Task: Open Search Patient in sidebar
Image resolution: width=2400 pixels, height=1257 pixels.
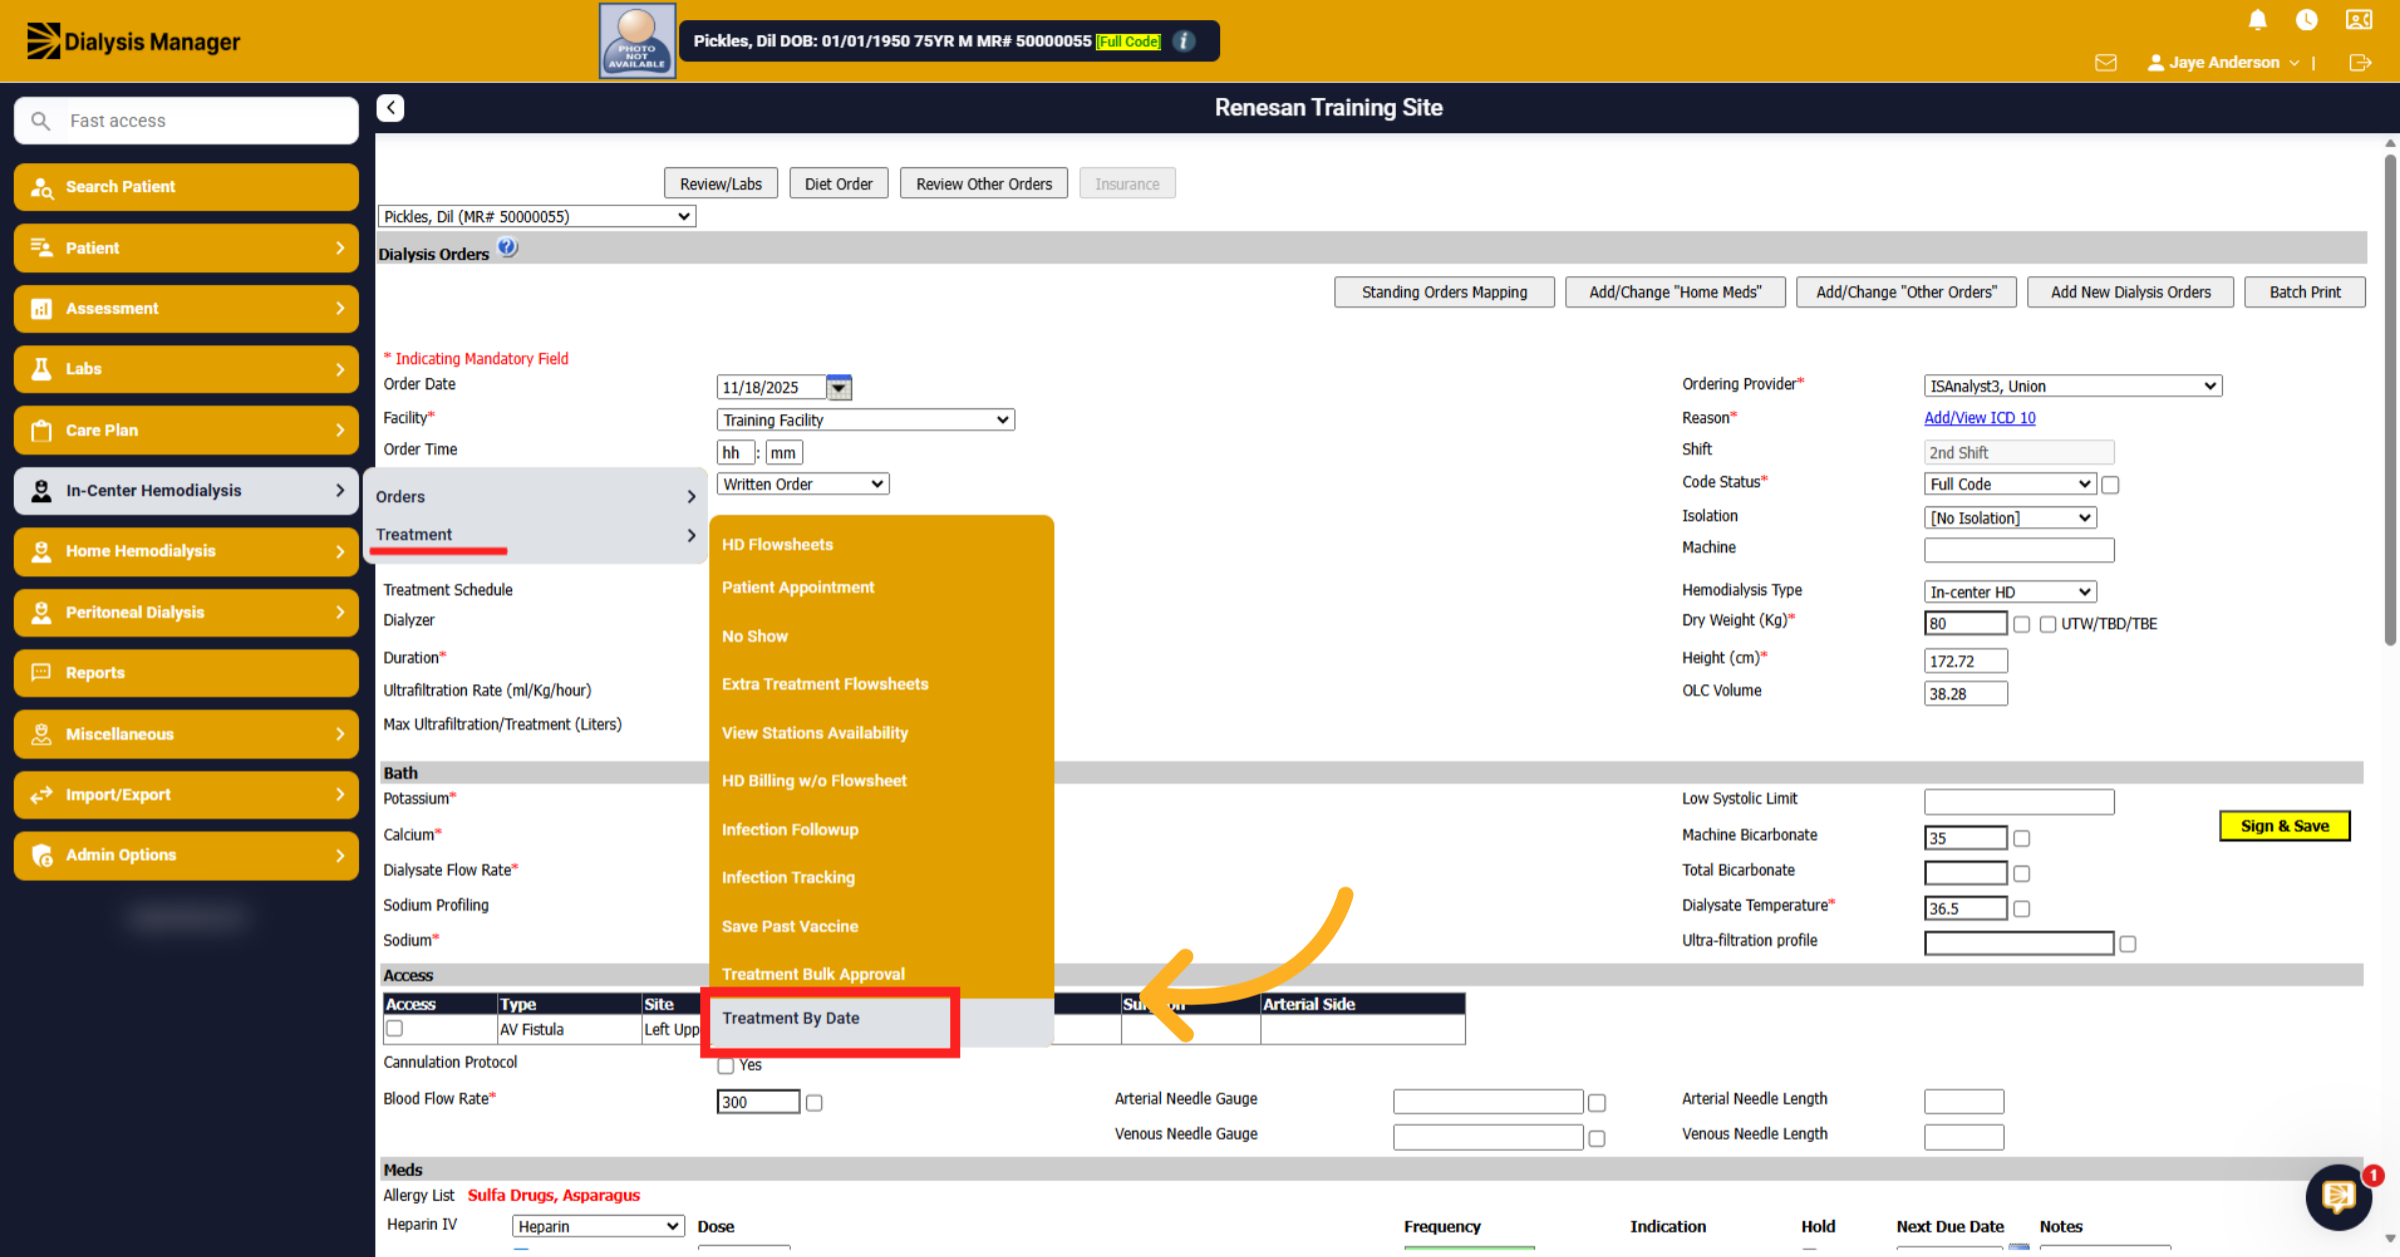Action: (x=186, y=187)
